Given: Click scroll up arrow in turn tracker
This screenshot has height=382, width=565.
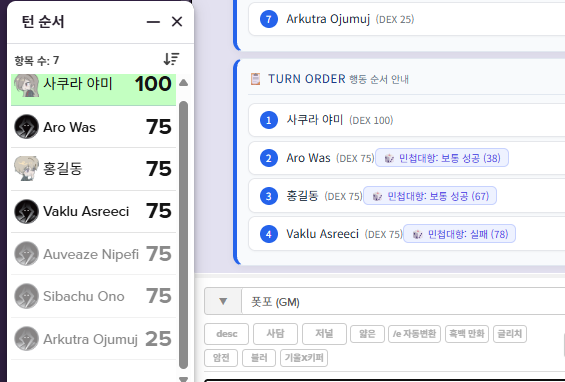Looking at the screenshot, I should click(183, 83).
